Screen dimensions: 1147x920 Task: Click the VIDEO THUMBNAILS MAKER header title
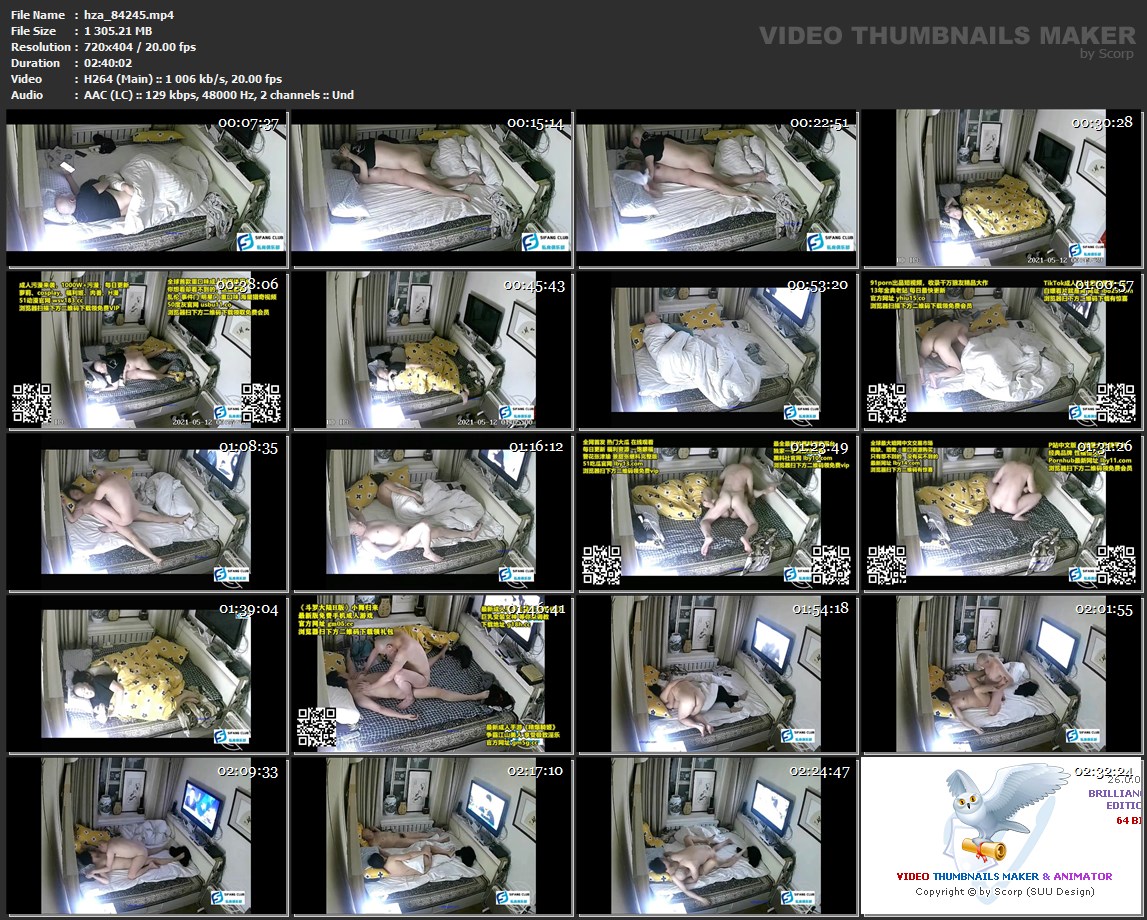click(947, 35)
